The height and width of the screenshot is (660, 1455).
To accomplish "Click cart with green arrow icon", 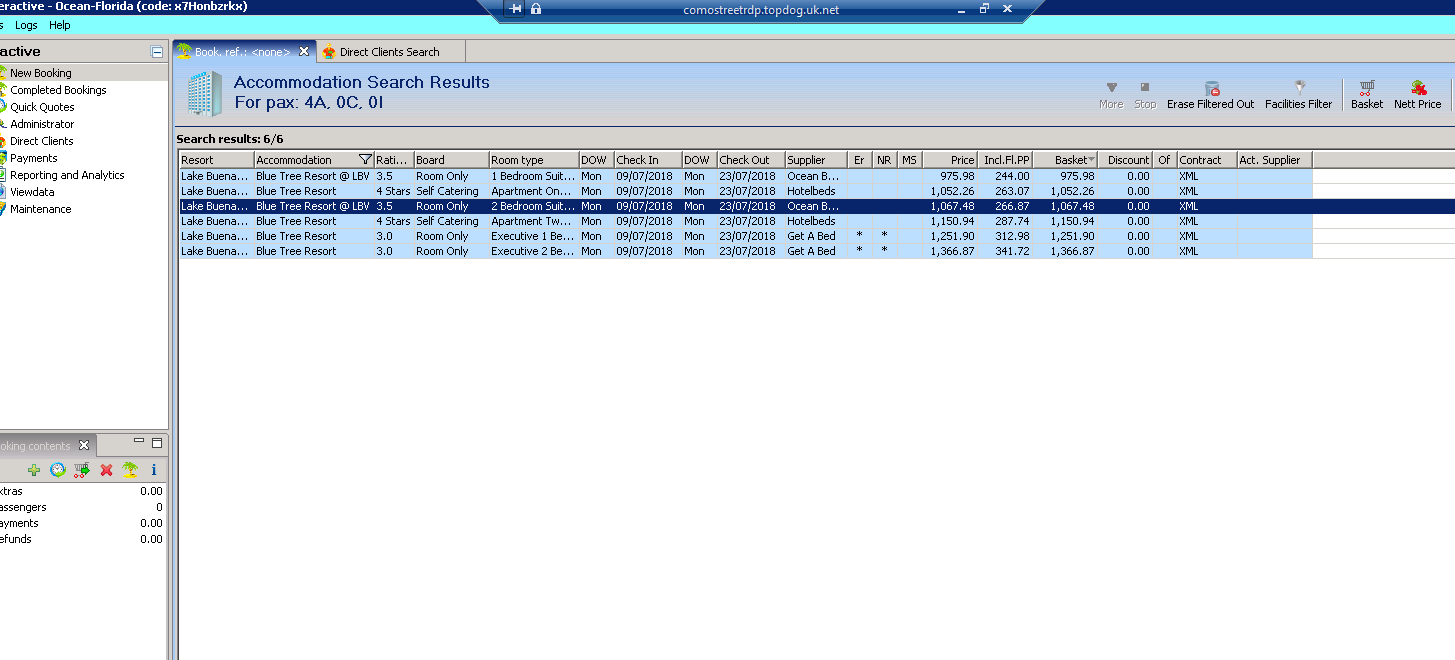I will [x=82, y=469].
